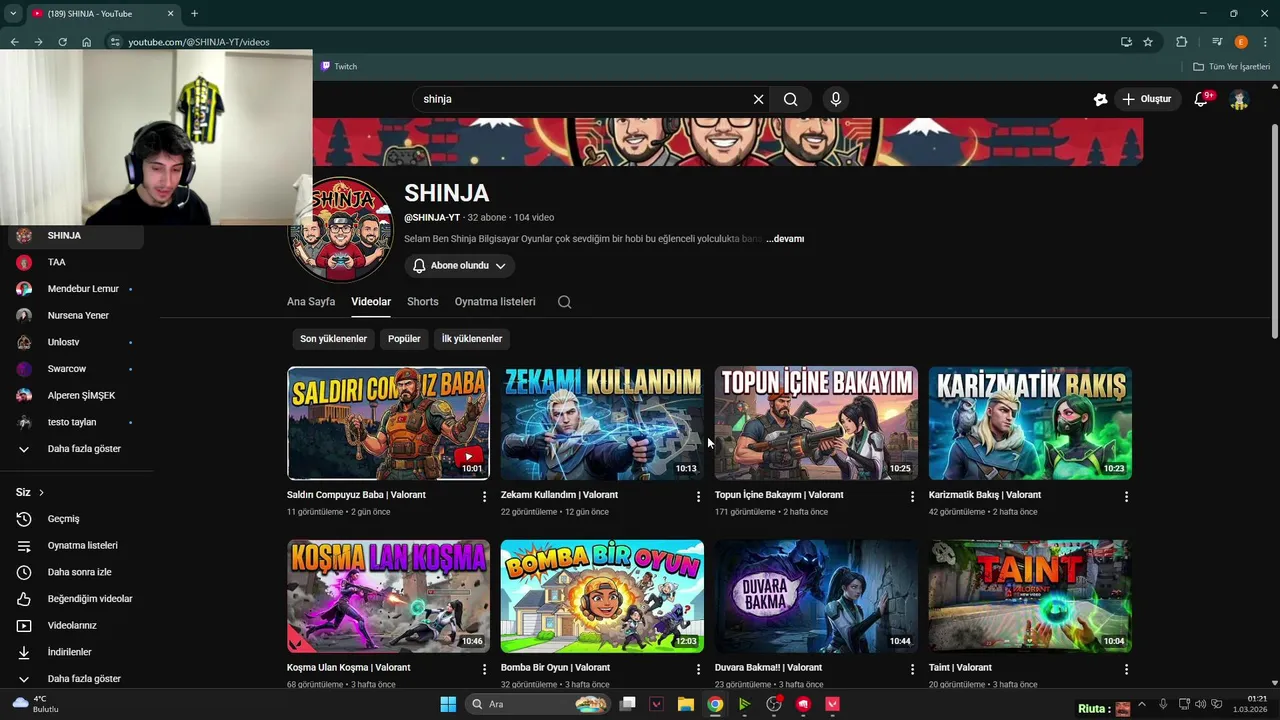Screen dimensions: 1280x720
Task: Open the SHINJA channel profile picture
Action: (340, 230)
